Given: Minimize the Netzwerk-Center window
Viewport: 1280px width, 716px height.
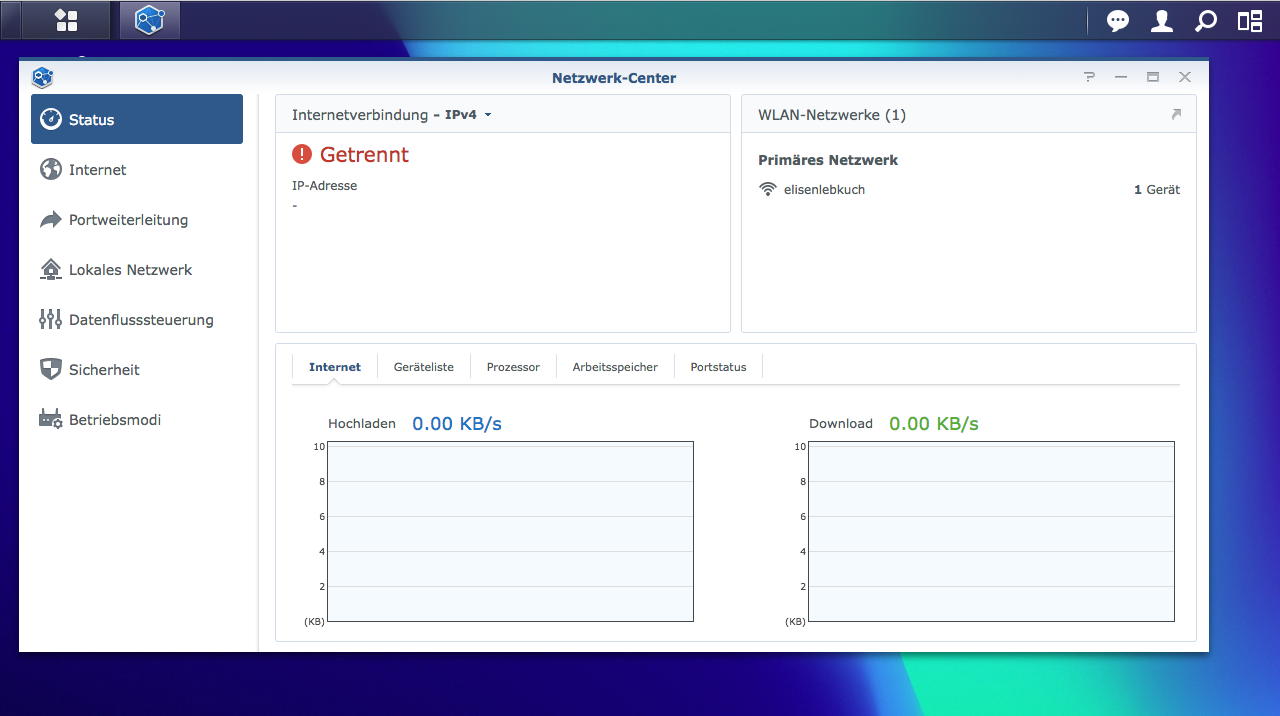Looking at the screenshot, I should [1121, 77].
